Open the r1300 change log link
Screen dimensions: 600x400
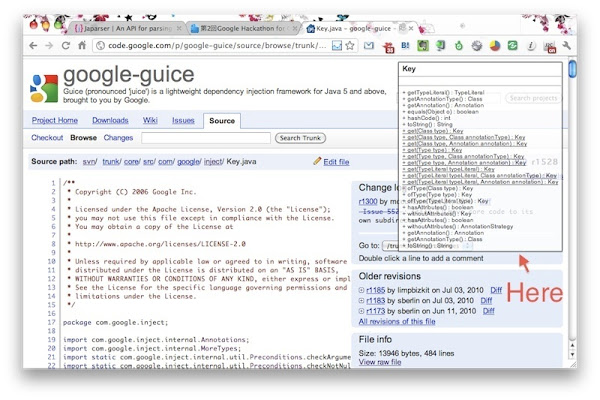pos(368,201)
